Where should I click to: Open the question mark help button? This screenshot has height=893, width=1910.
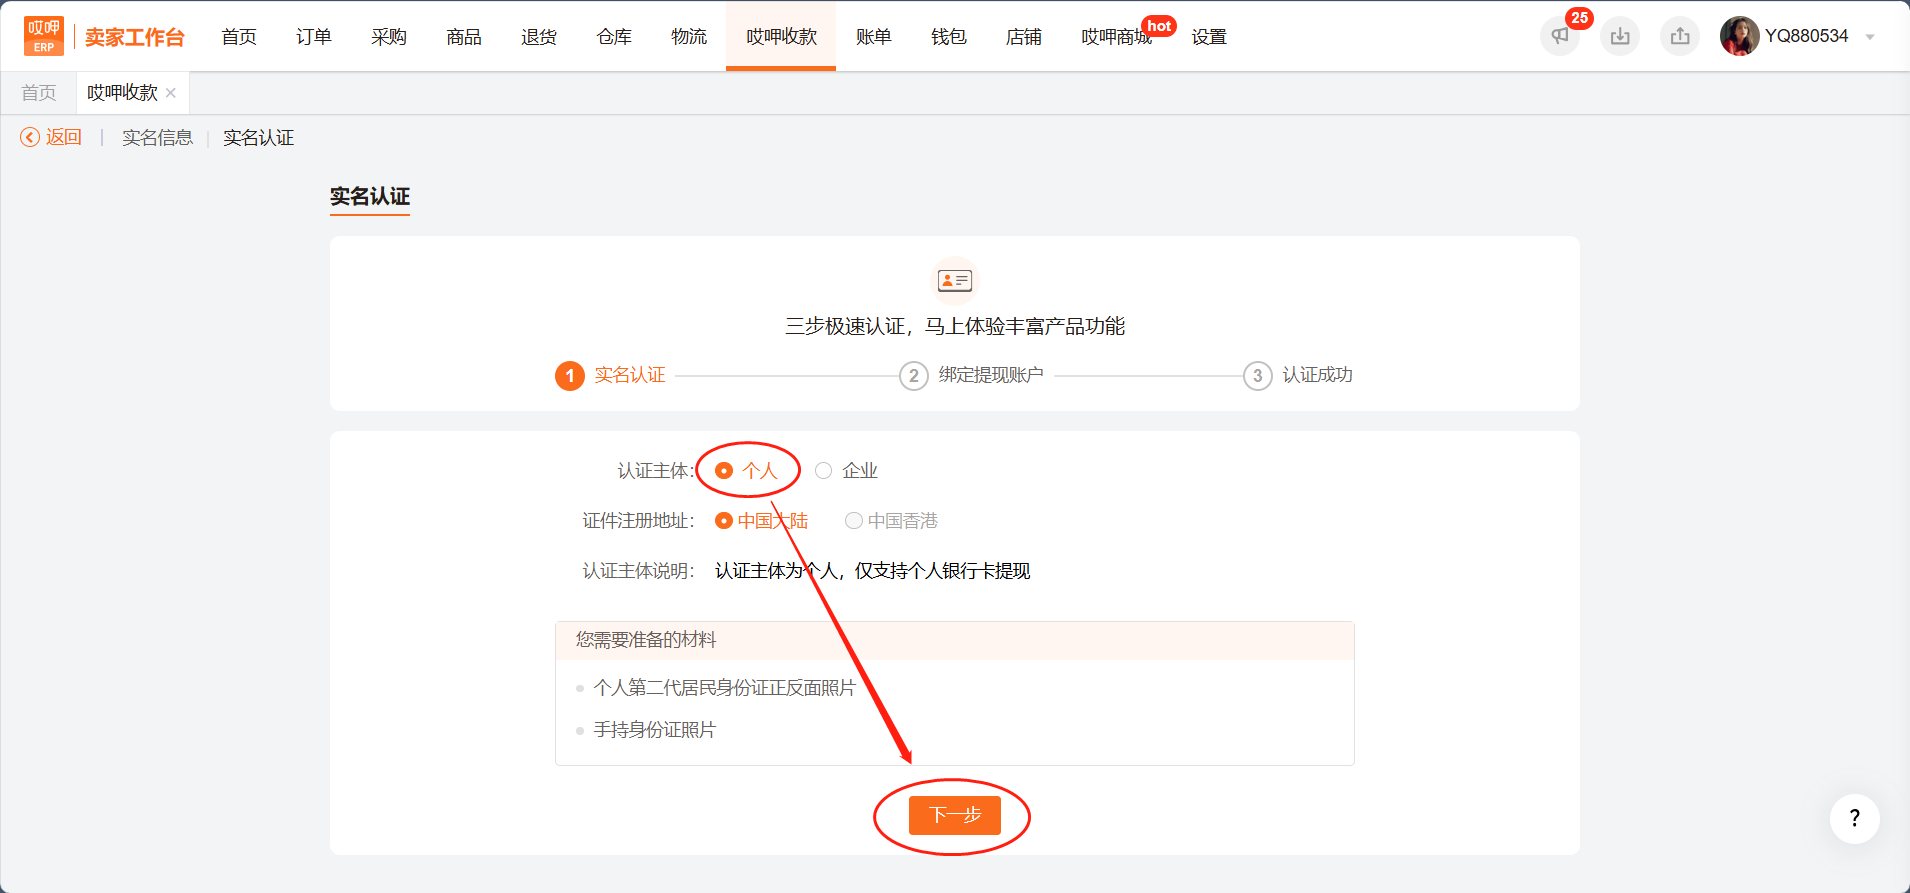click(x=1855, y=819)
